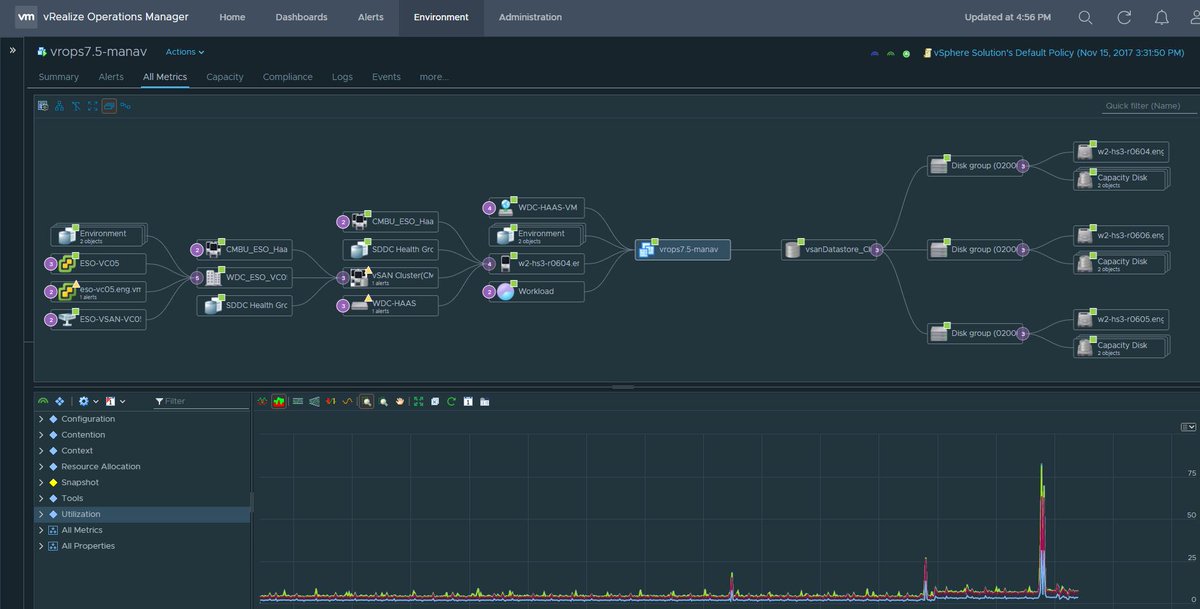The image size is (1200, 609).
Task: Expand the Snapshot metric group
Action: click(41, 483)
